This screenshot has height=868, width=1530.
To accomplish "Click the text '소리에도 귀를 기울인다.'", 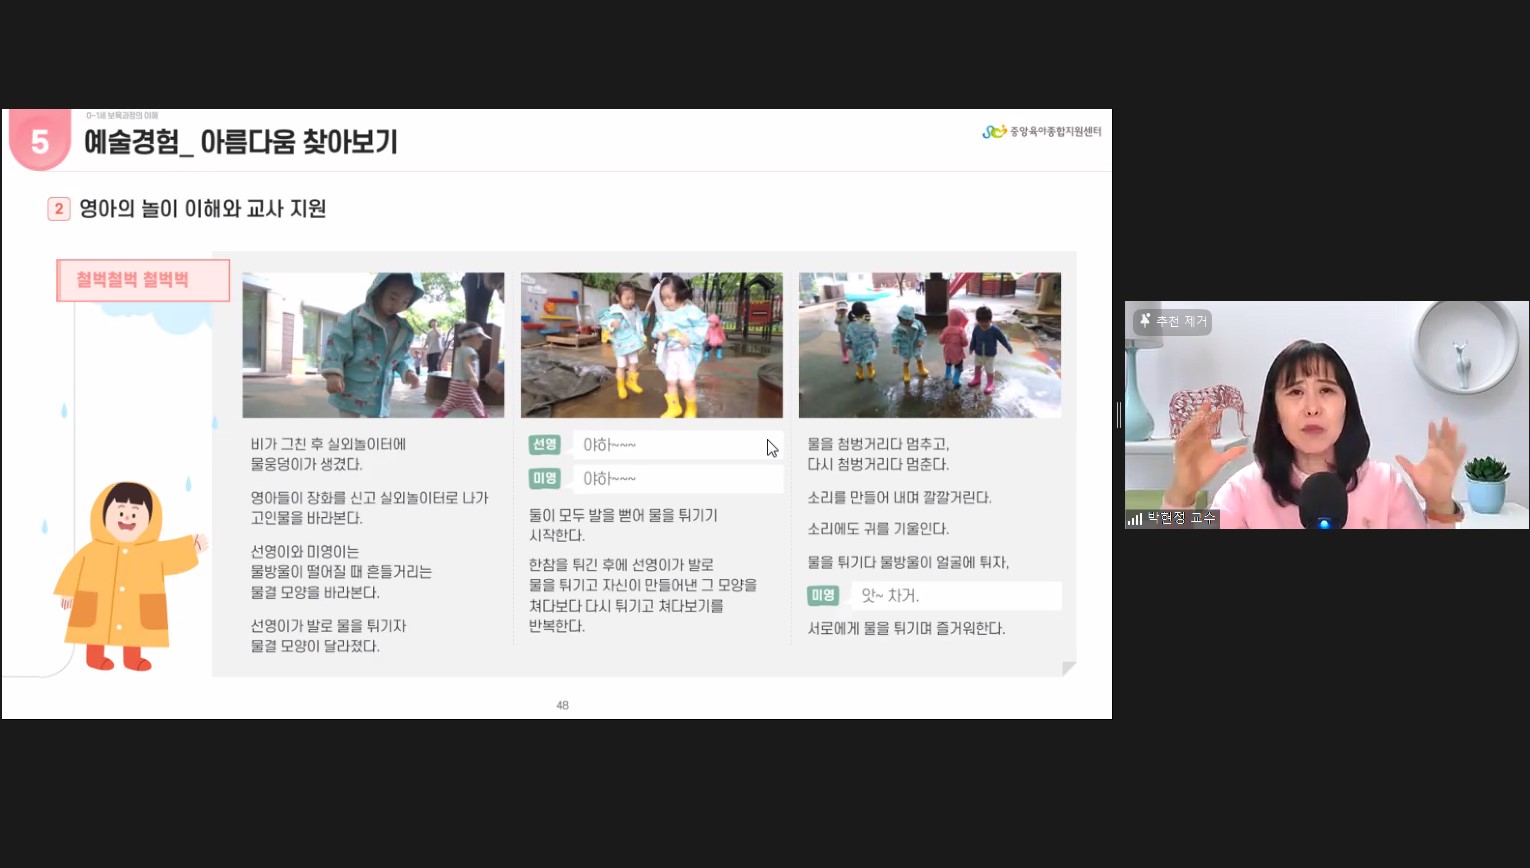I will [878, 528].
